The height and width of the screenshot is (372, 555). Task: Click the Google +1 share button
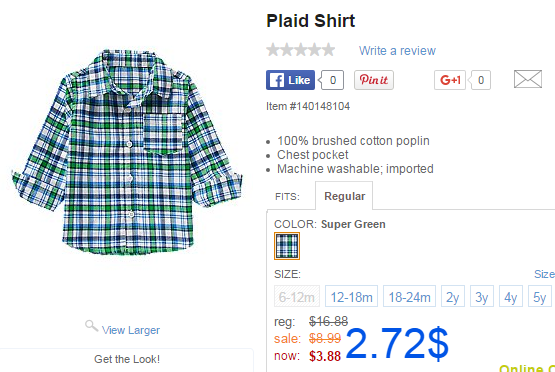[450, 80]
